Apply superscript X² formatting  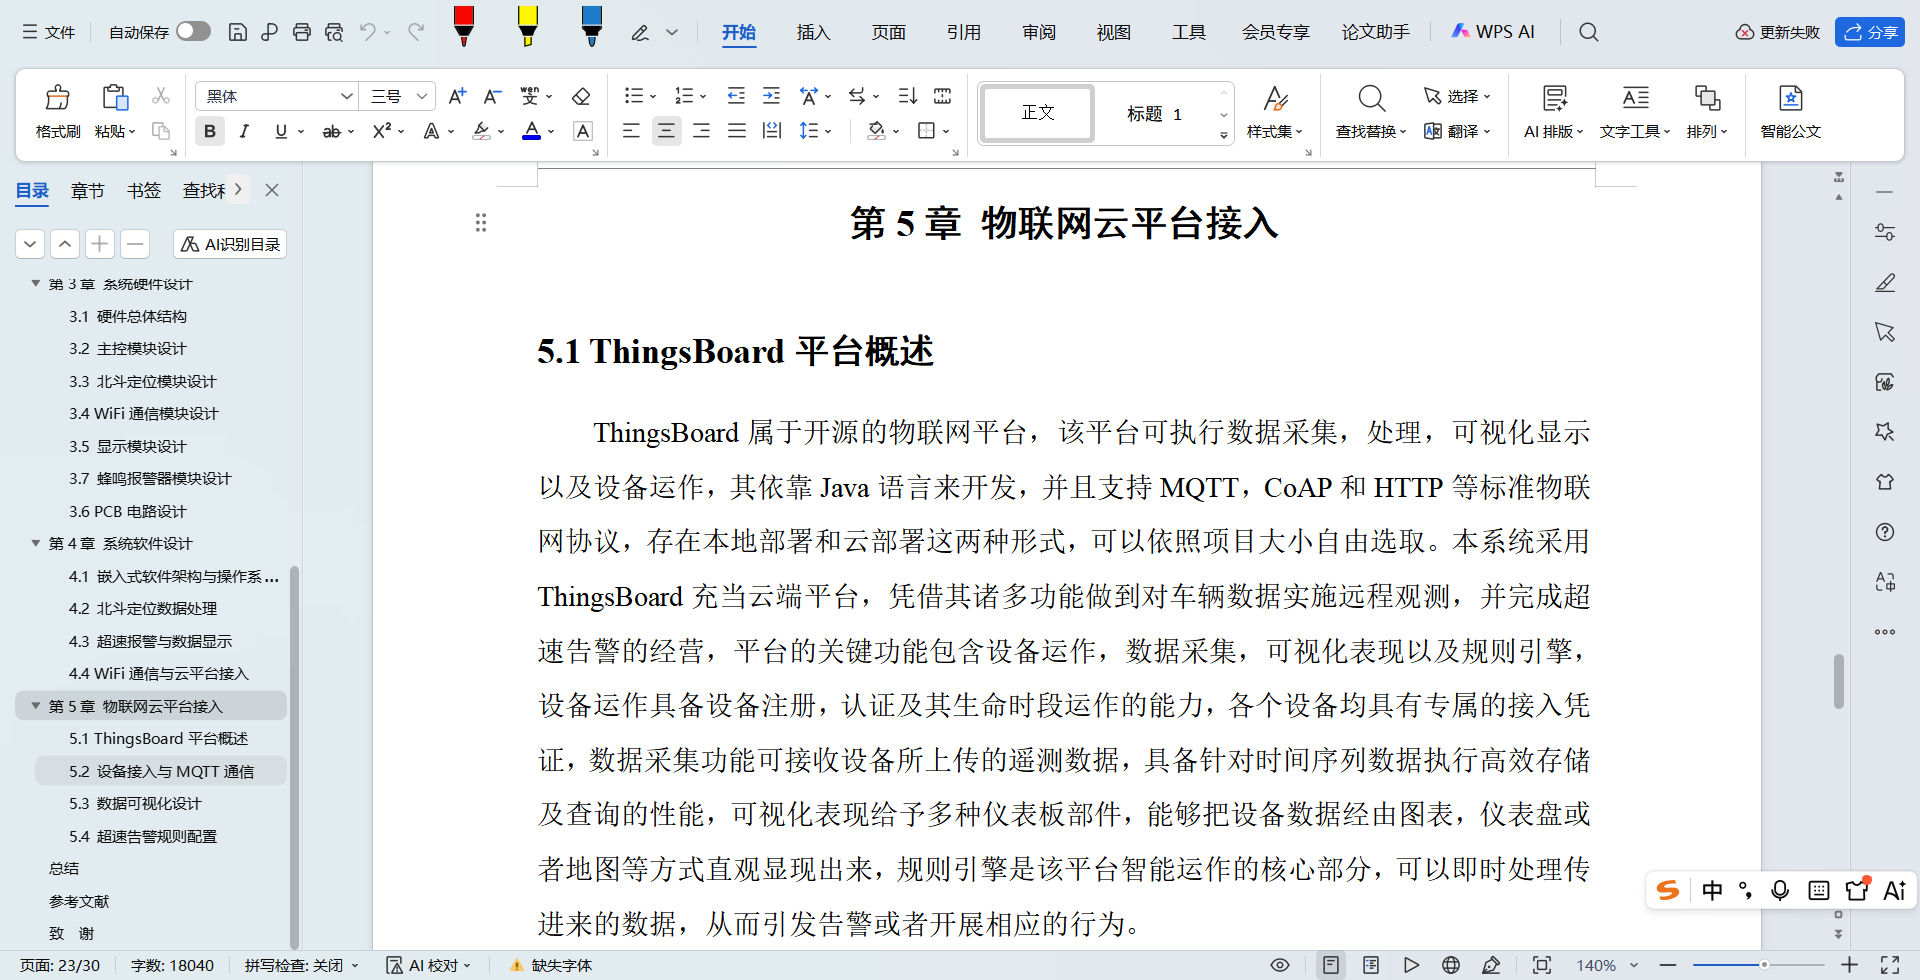(x=382, y=131)
